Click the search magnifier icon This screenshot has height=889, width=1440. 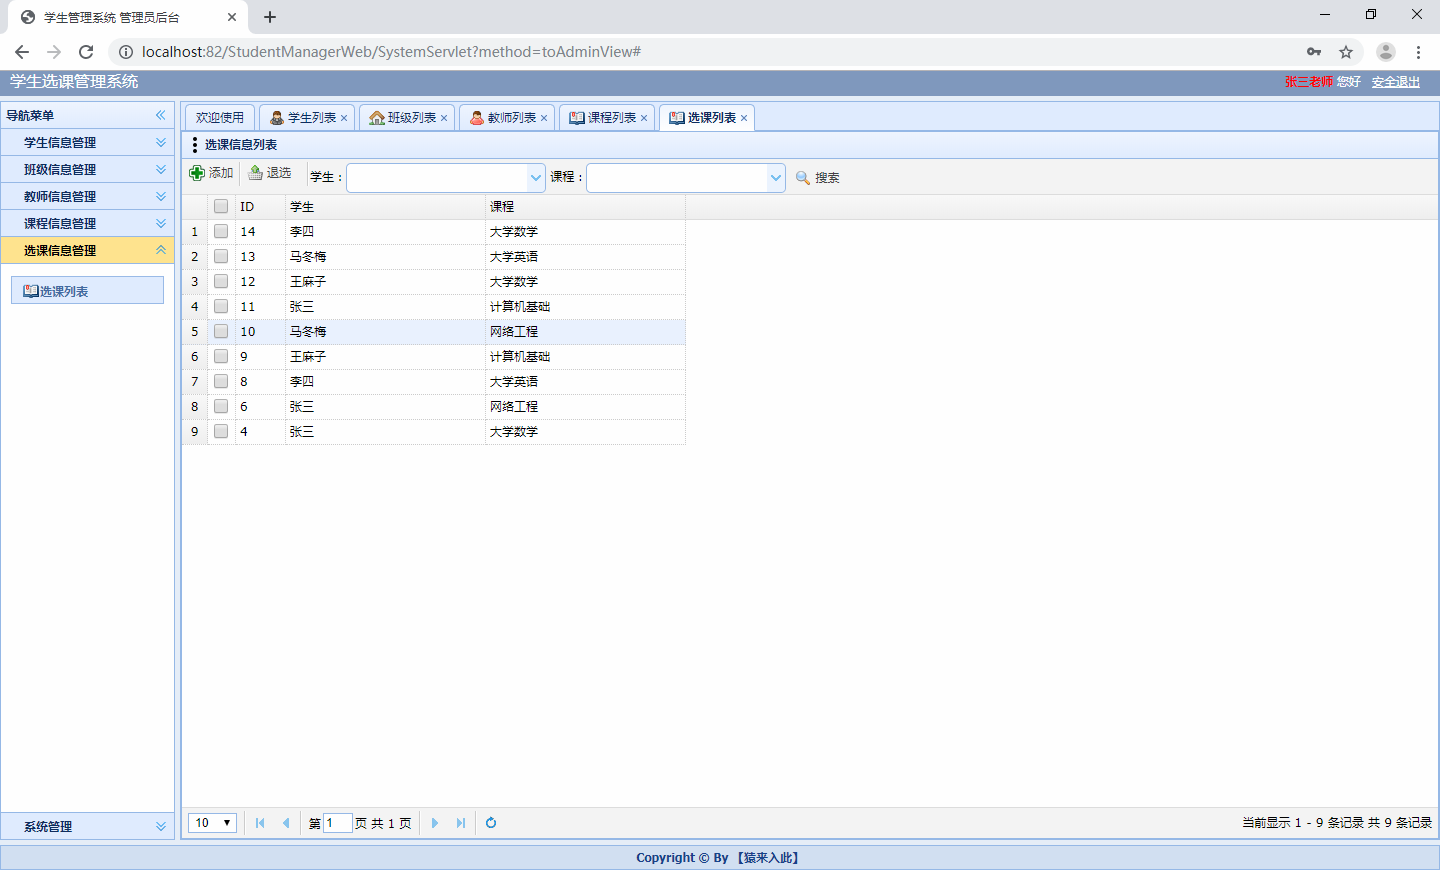pyautogui.click(x=802, y=177)
